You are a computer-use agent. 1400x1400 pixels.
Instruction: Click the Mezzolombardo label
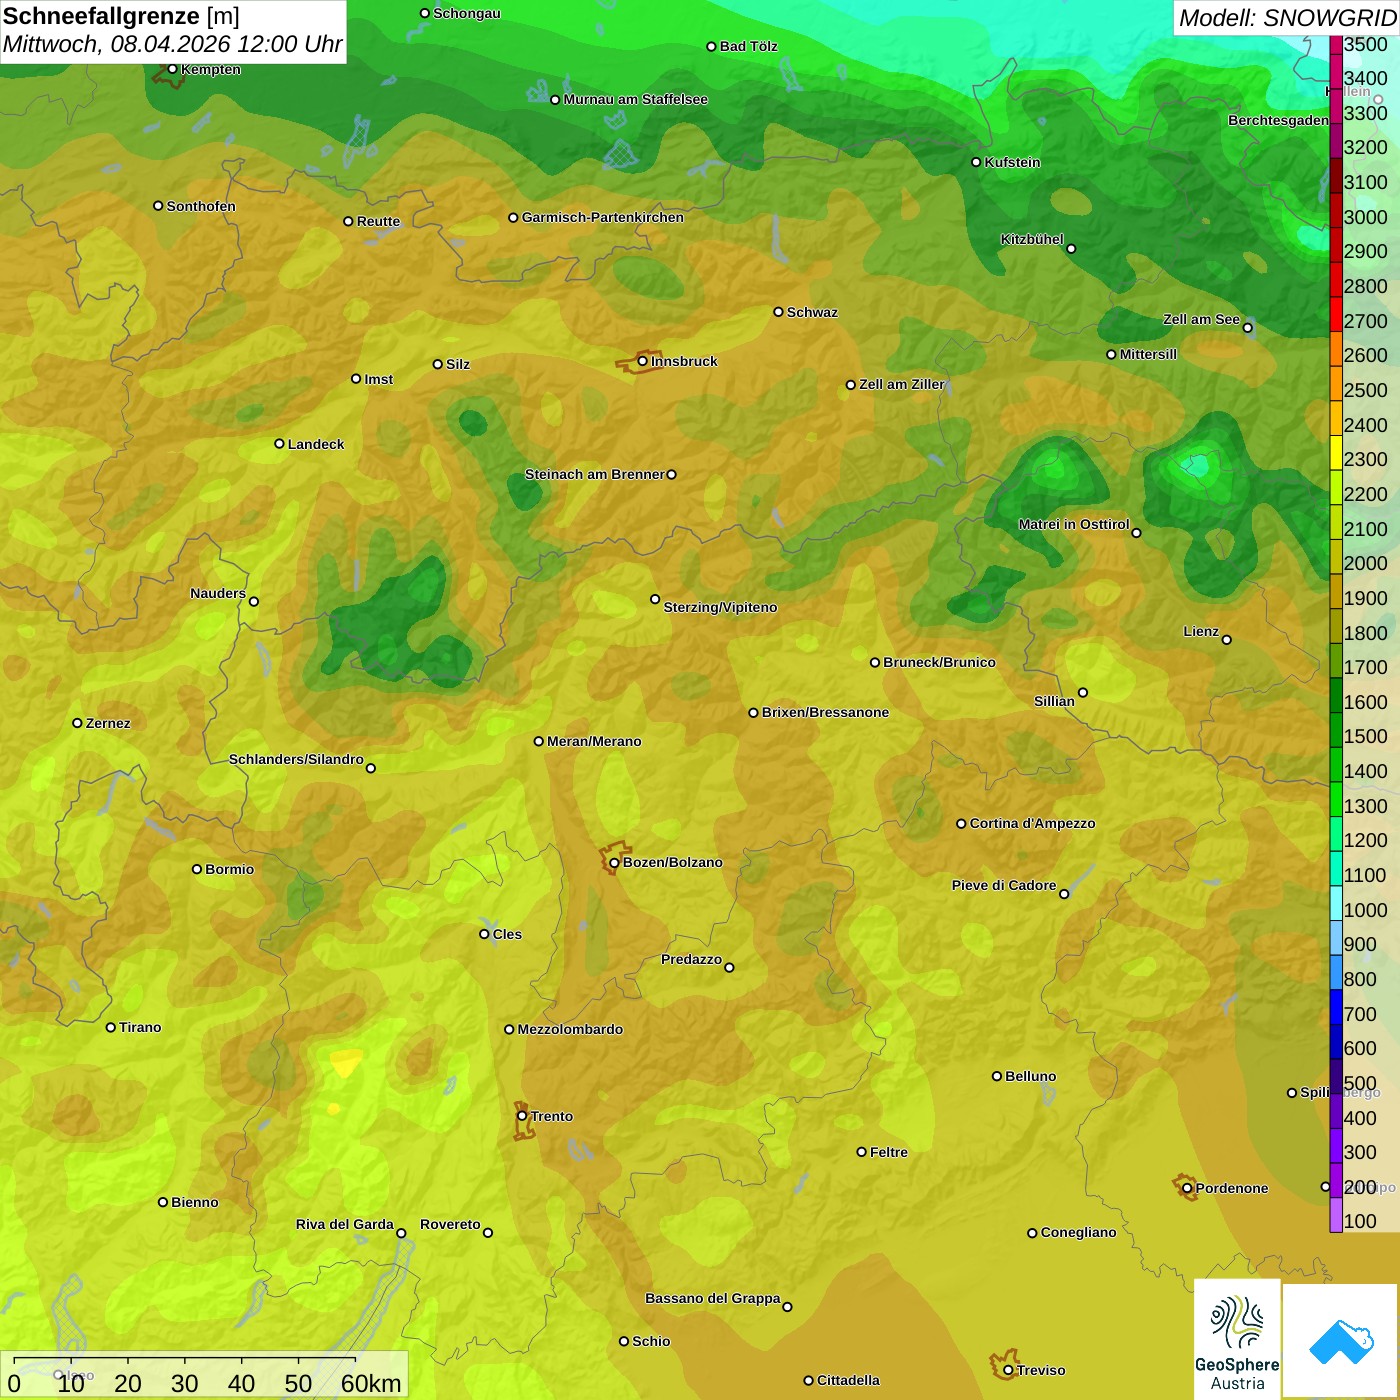click(x=570, y=1029)
